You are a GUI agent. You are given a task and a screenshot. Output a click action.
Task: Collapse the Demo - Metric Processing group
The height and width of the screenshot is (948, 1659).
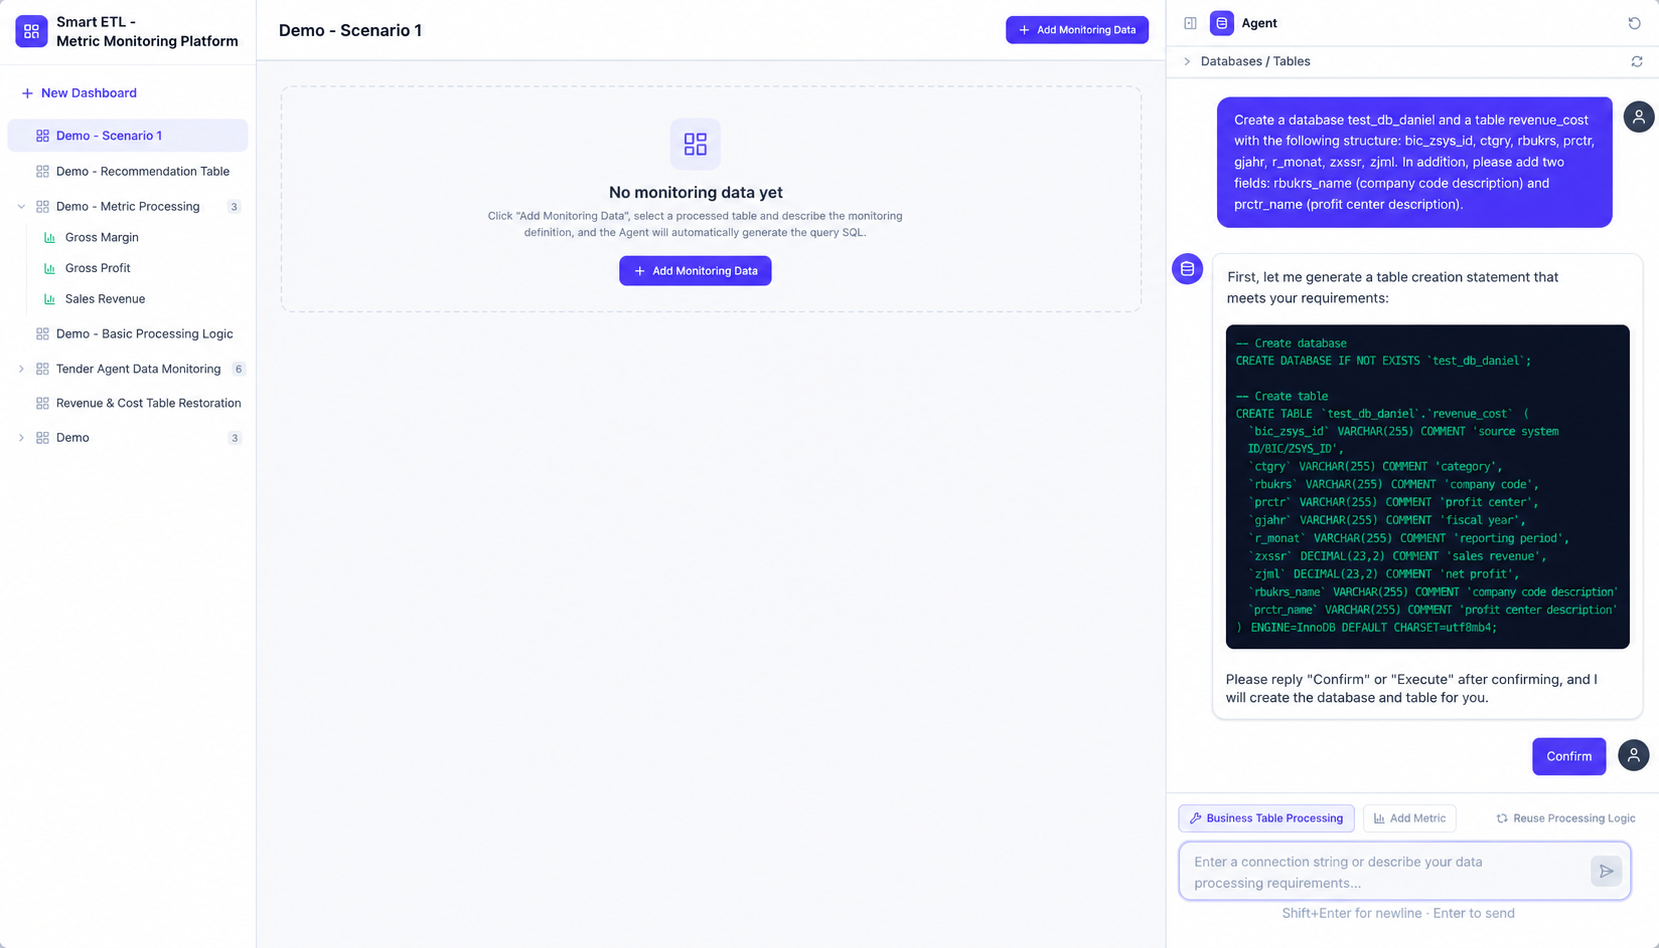[x=21, y=207]
